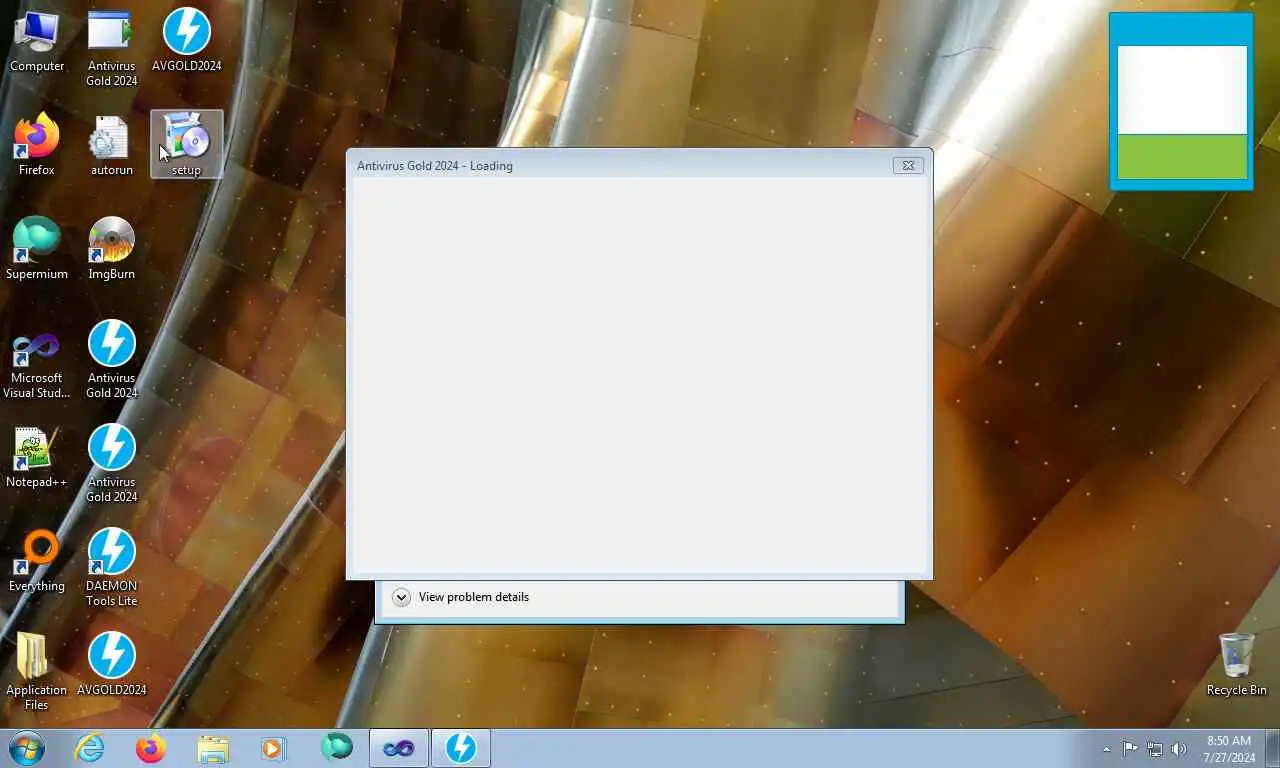Select the Firefox desktop shortcut
The height and width of the screenshot is (768, 1280).
point(37,145)
